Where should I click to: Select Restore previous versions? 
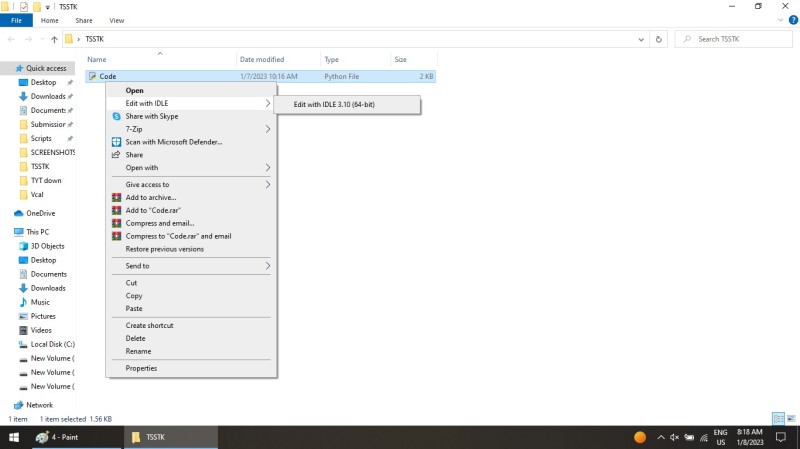191,249
